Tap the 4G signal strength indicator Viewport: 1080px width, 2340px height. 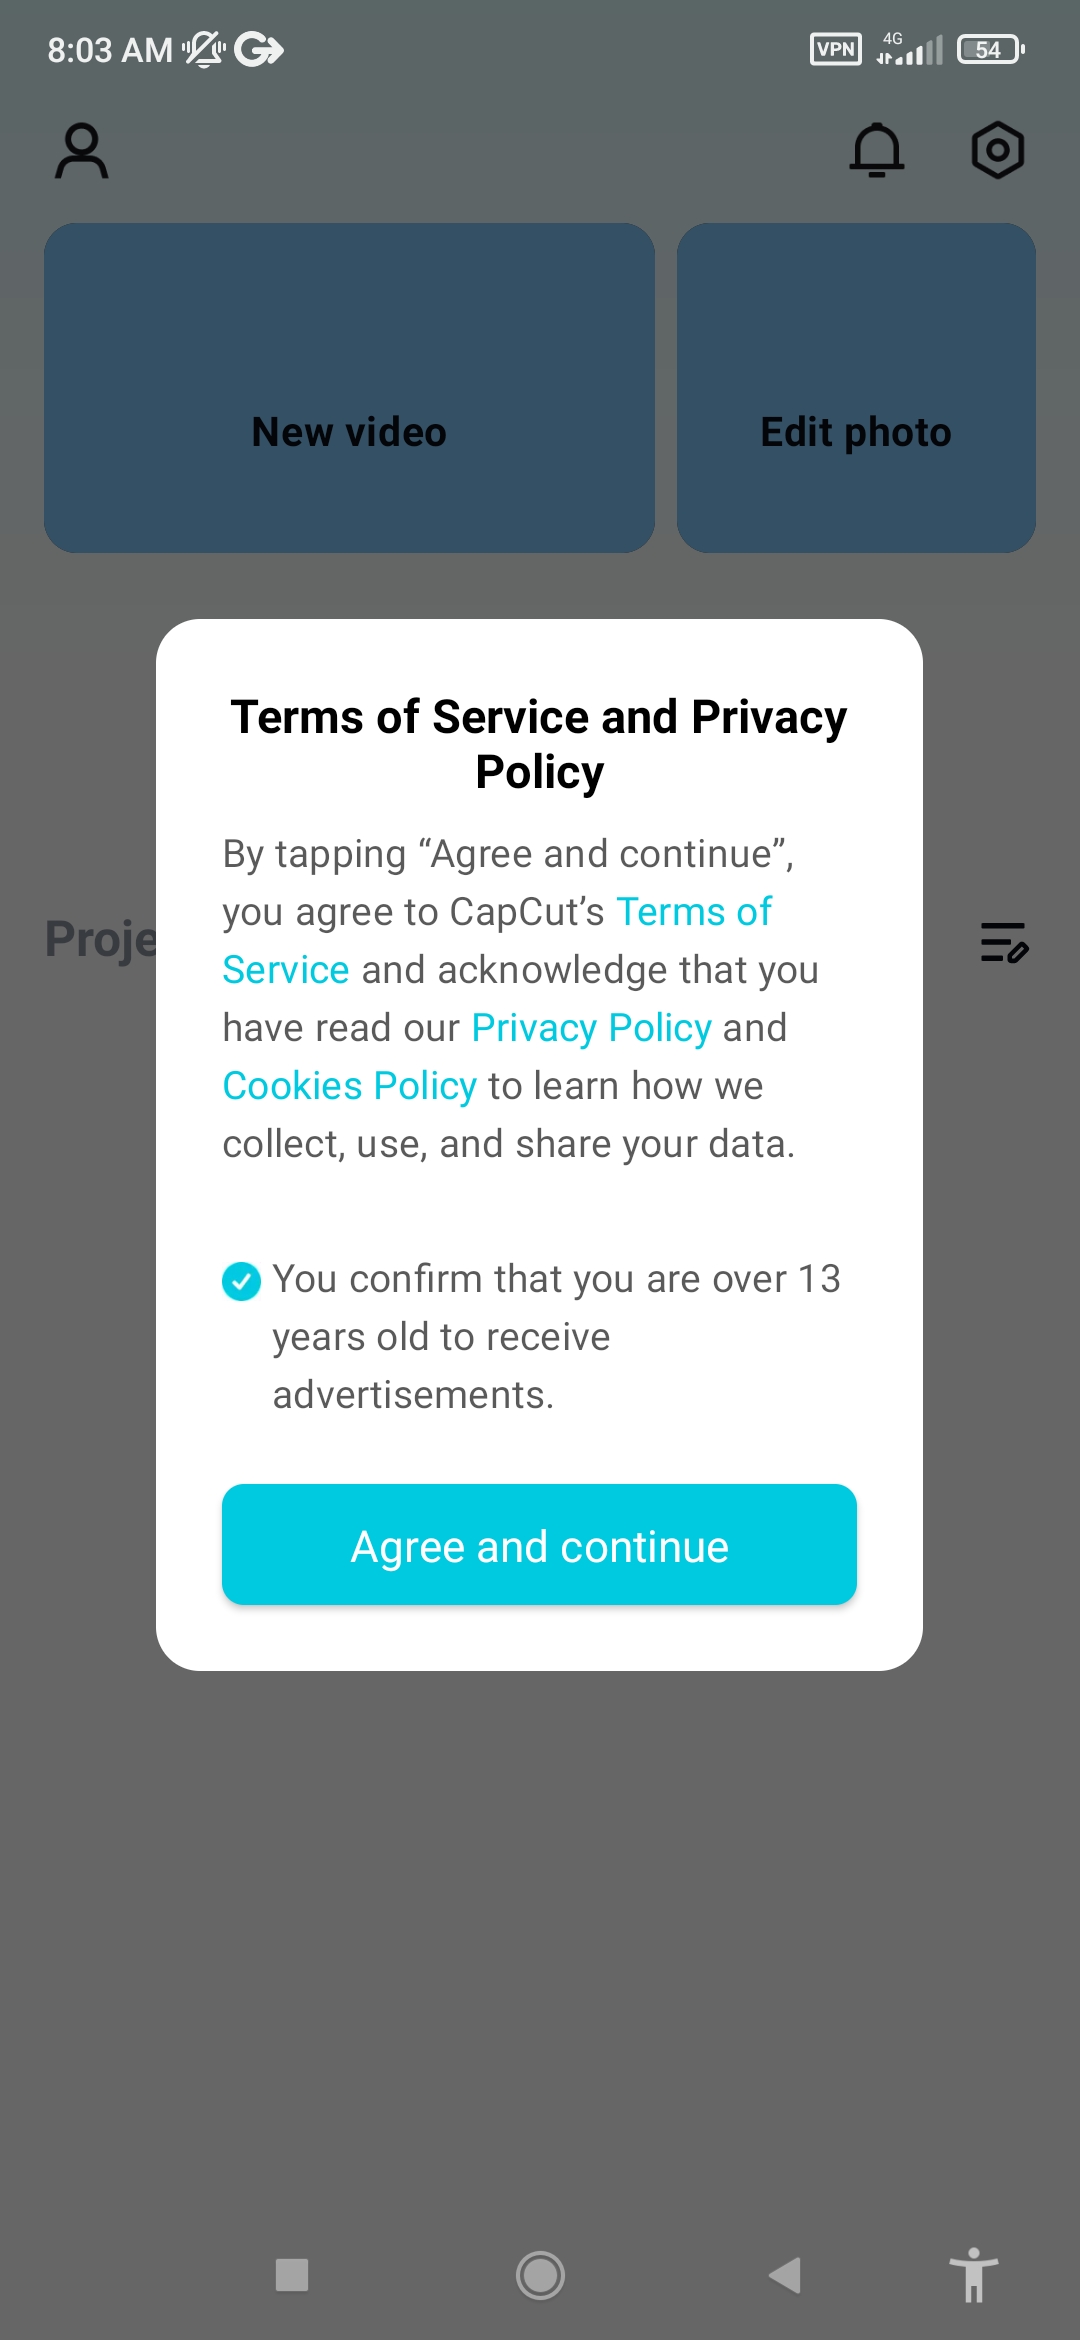pos(910,49)
